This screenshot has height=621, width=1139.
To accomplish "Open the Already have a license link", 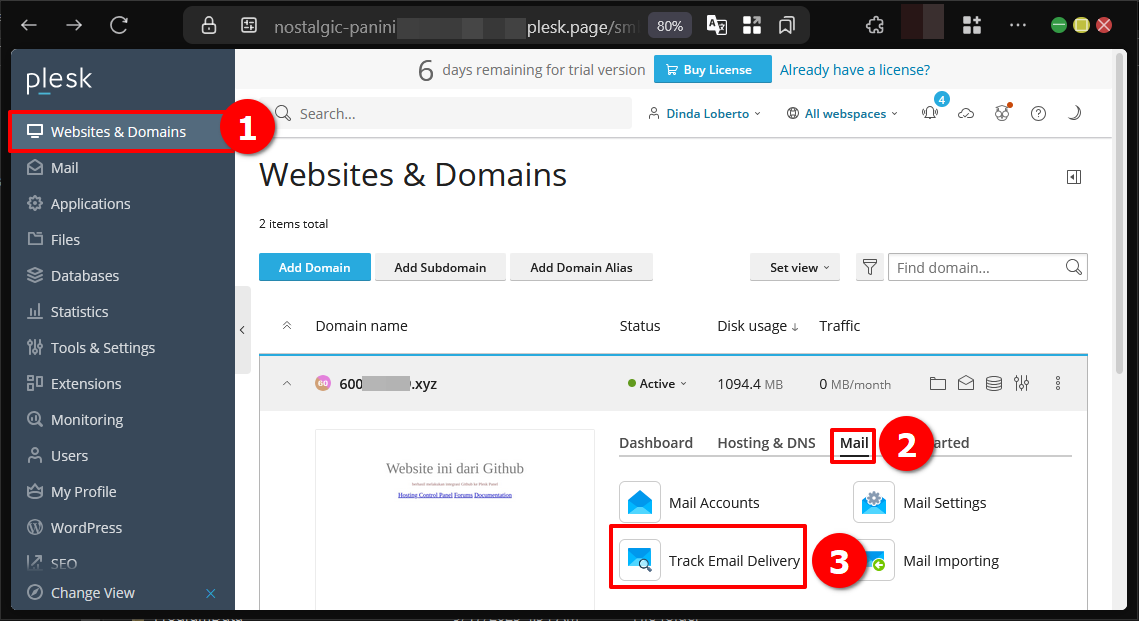I will tap(854, 69).
